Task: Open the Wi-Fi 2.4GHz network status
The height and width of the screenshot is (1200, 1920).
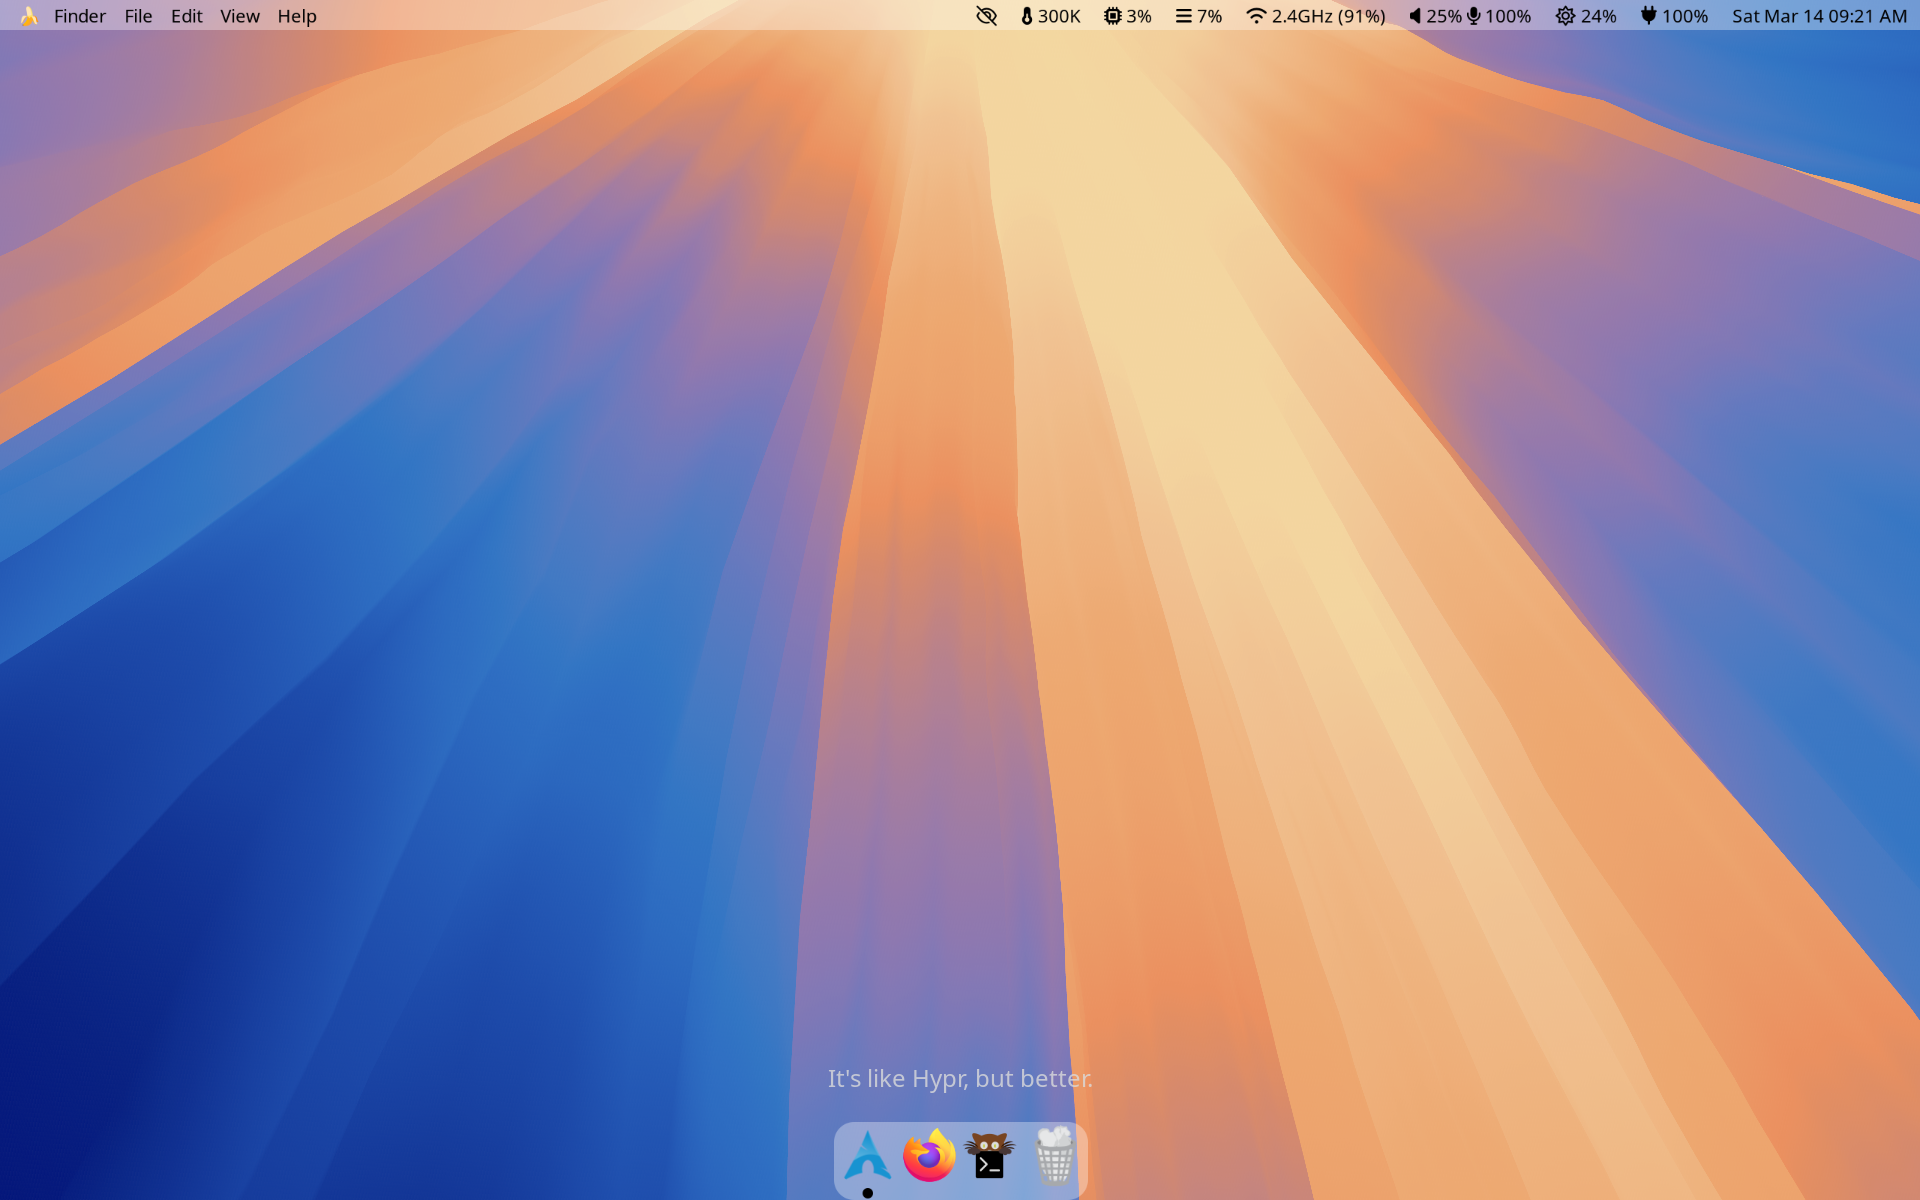Action: pyautogui.click(x=1316, y=16)
